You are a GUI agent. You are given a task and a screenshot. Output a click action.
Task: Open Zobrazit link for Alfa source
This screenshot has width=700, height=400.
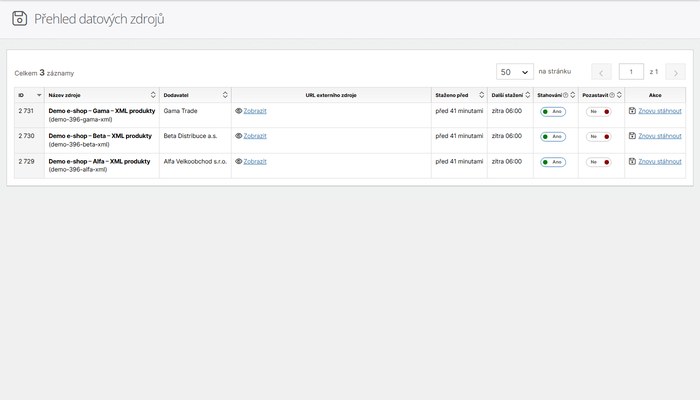click(255, 161)
